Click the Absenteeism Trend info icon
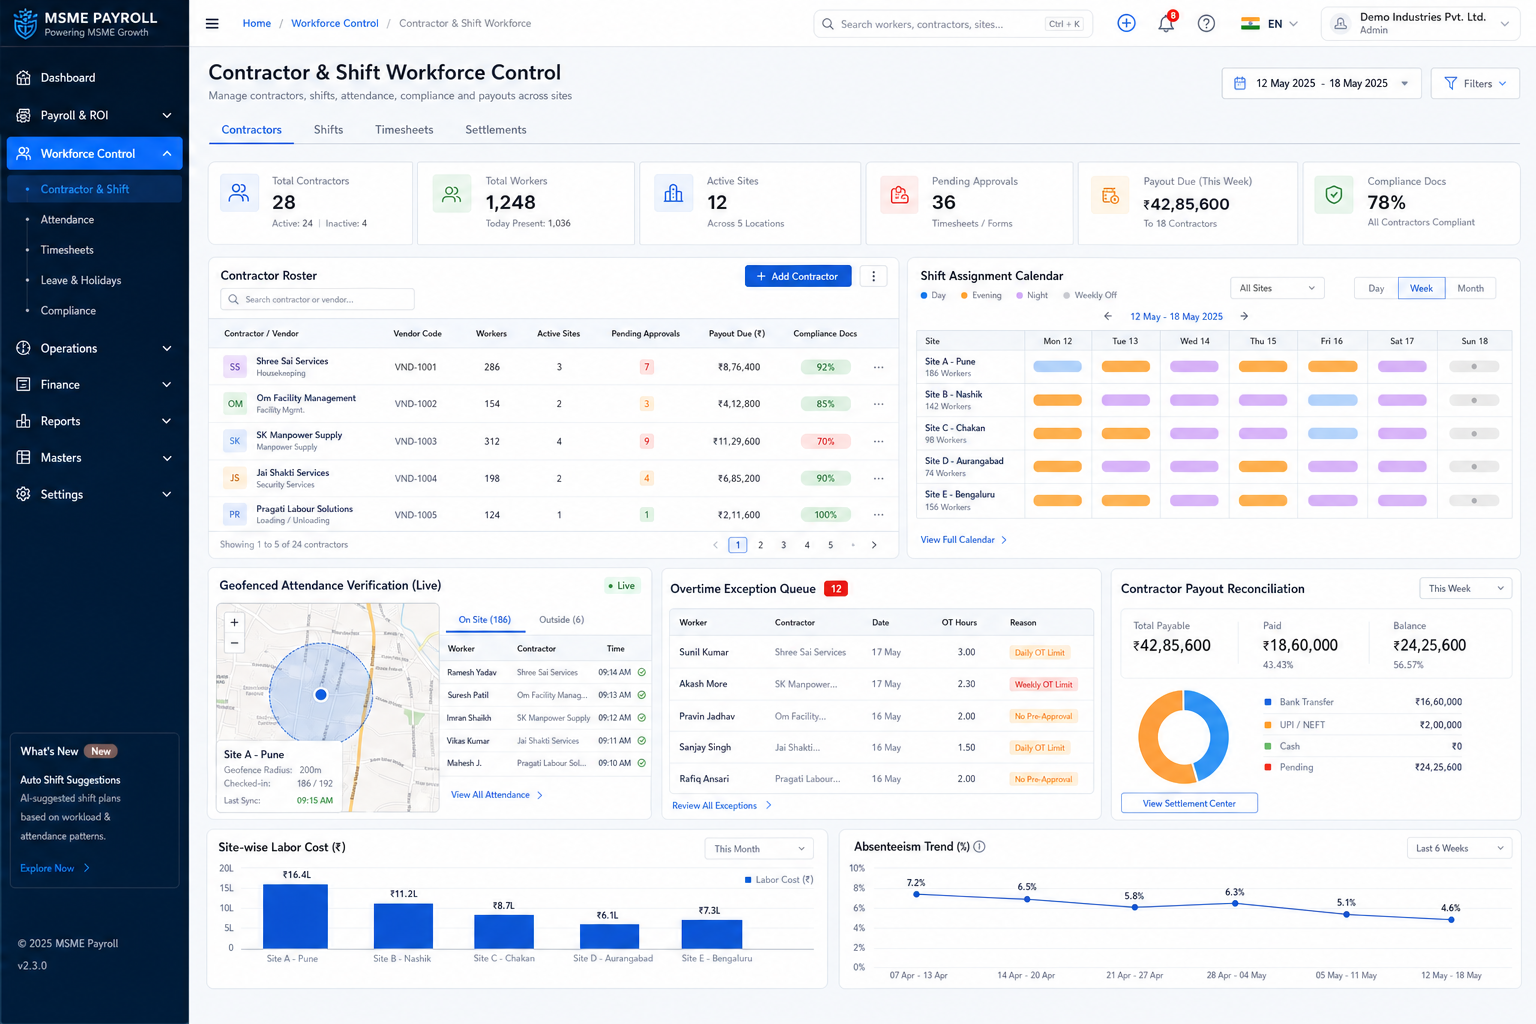The width and height of the screenshot is (1536, 1024). (979, 847)
